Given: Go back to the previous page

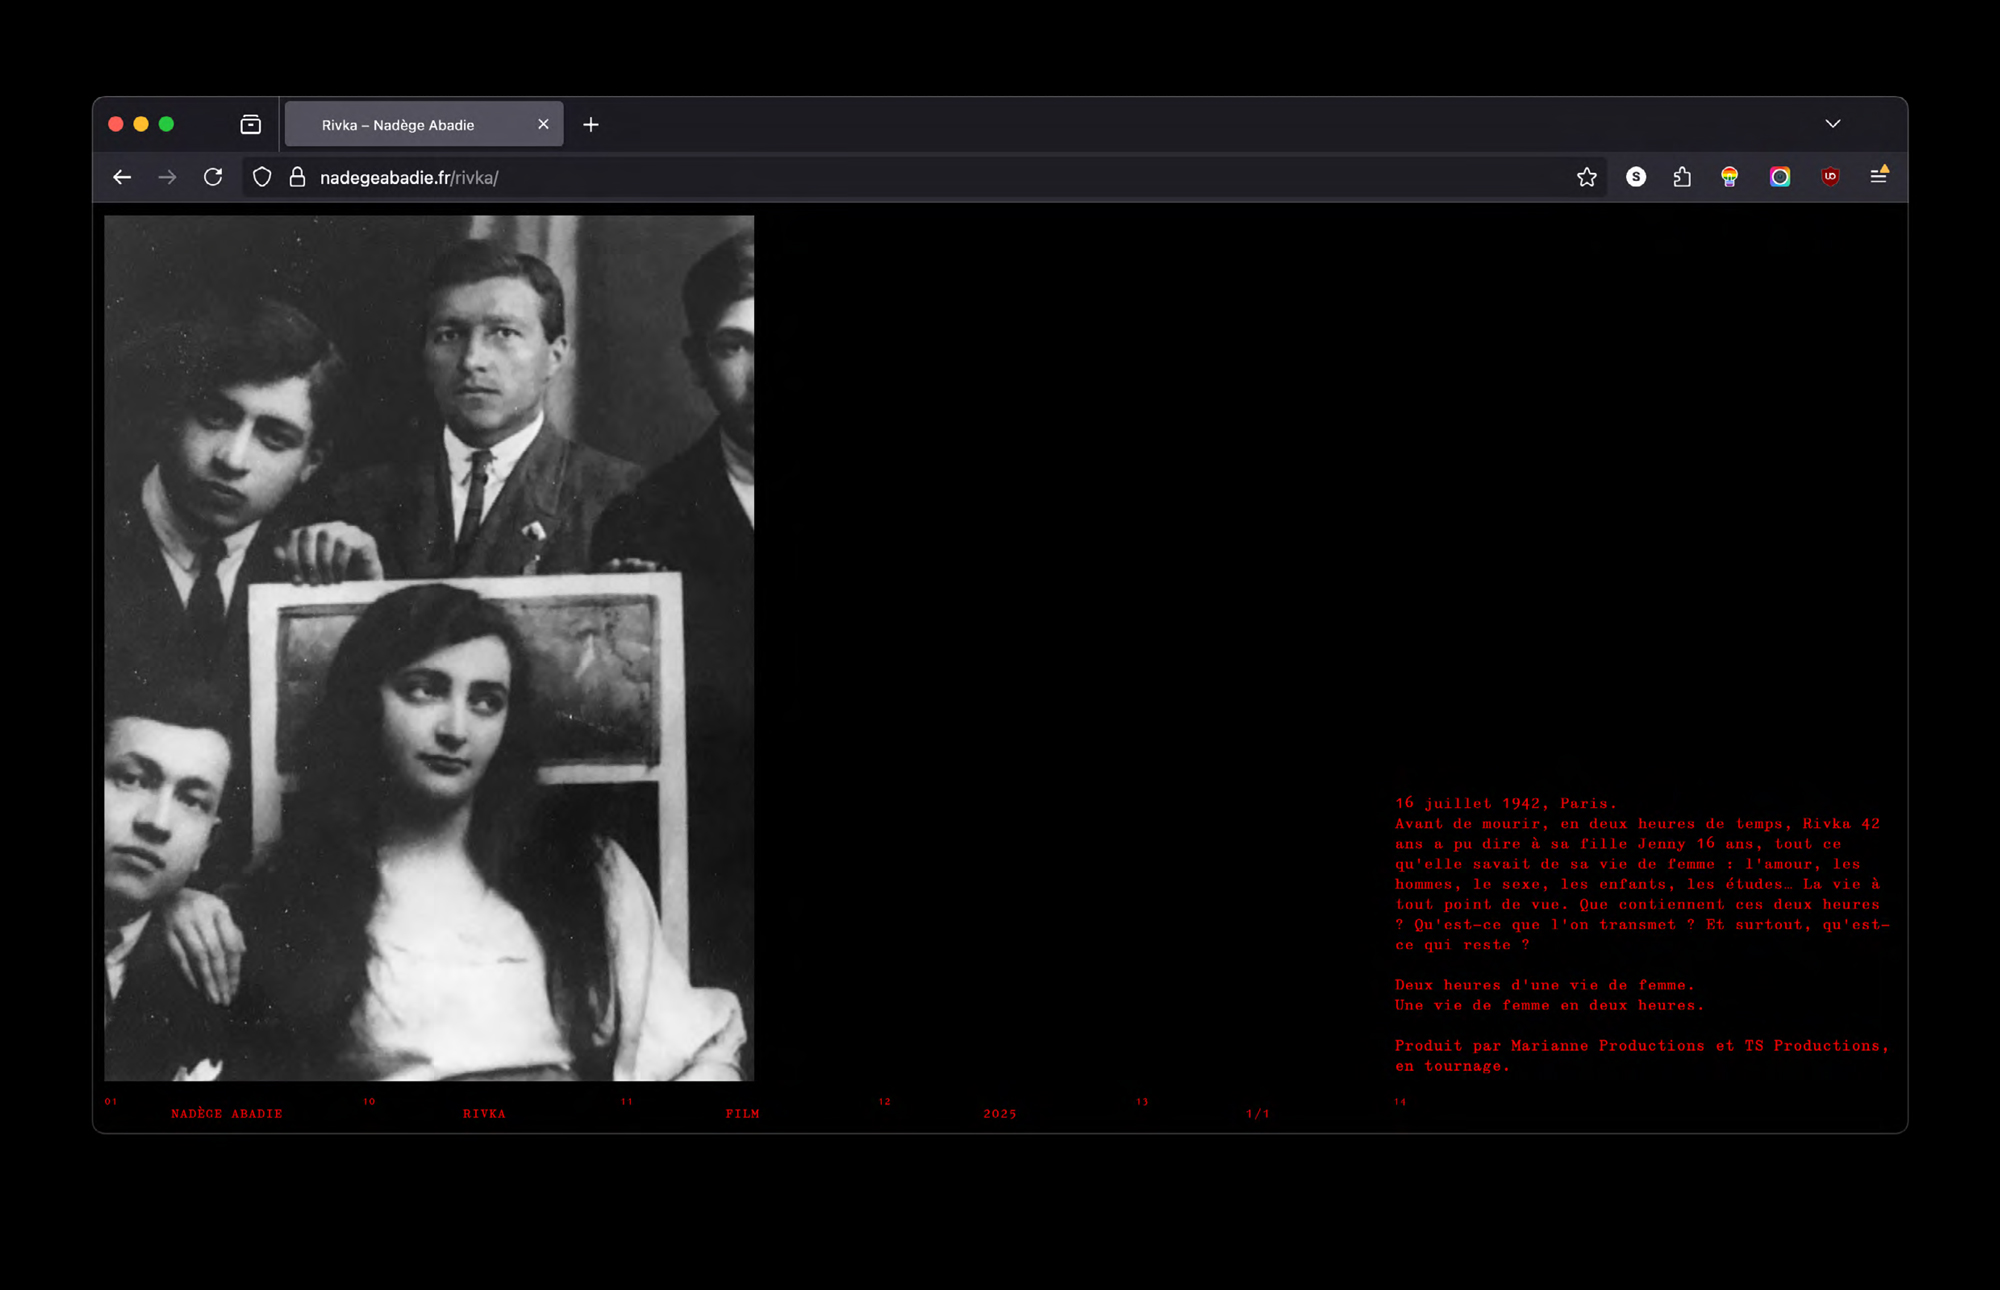Looking at the screenshot, I should (x=122, y=177).
